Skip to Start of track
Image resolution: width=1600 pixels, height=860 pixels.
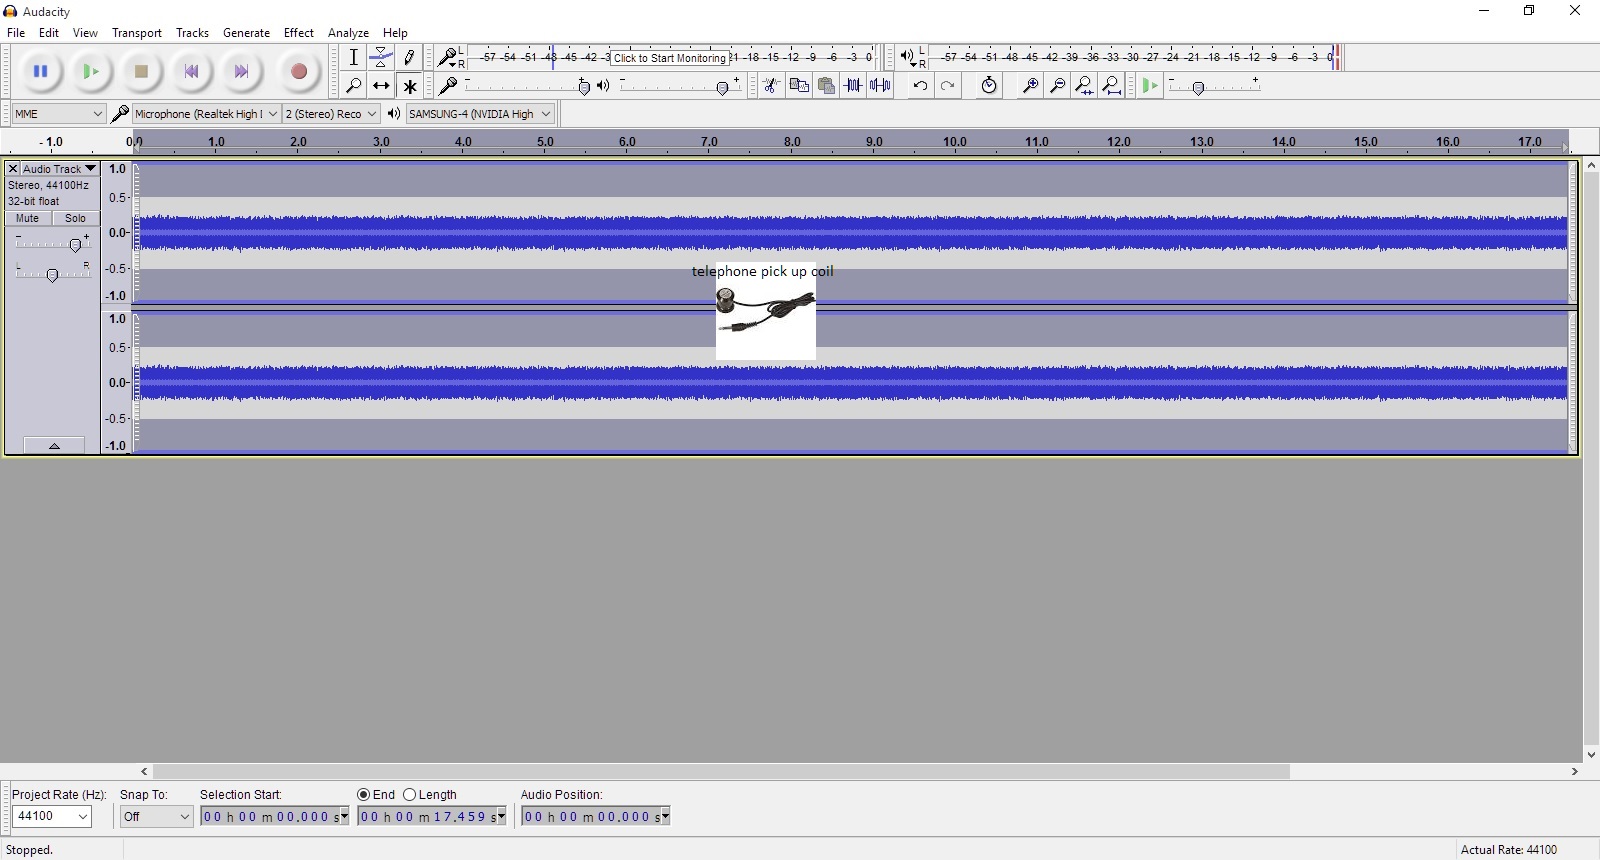click(191, 72)
